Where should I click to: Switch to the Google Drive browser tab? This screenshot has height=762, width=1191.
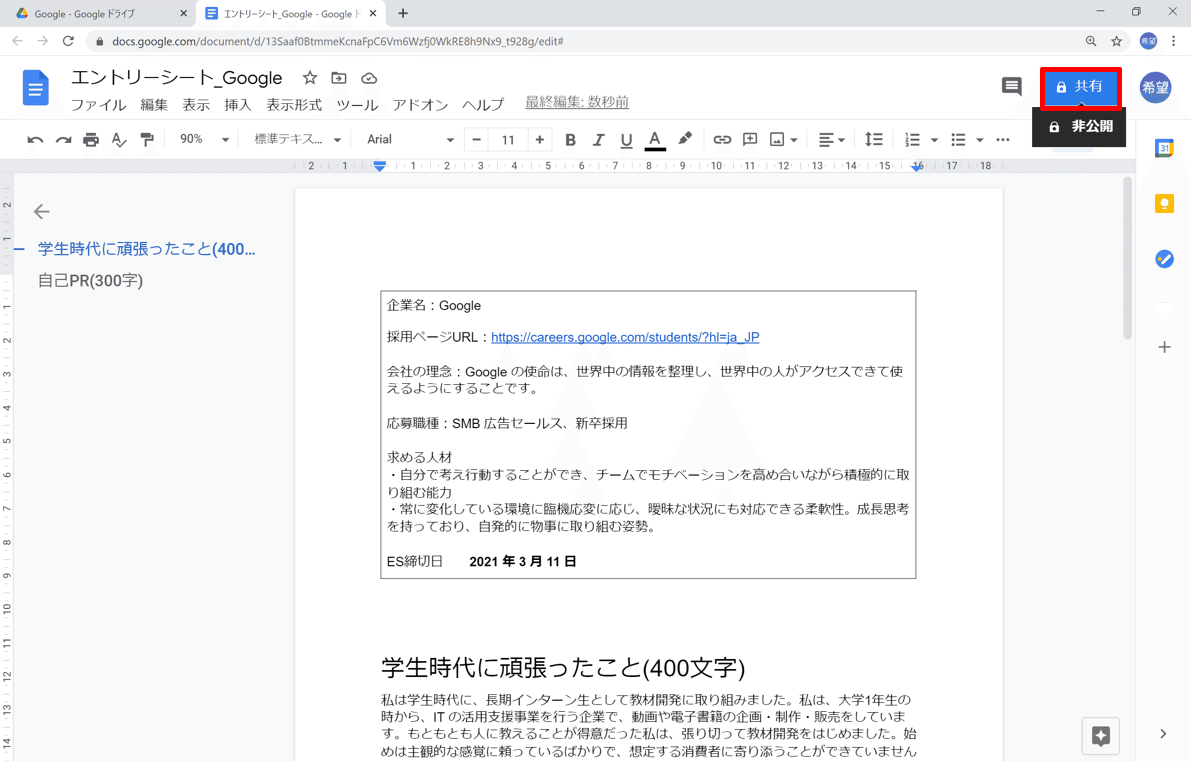[x=90, y=14]
